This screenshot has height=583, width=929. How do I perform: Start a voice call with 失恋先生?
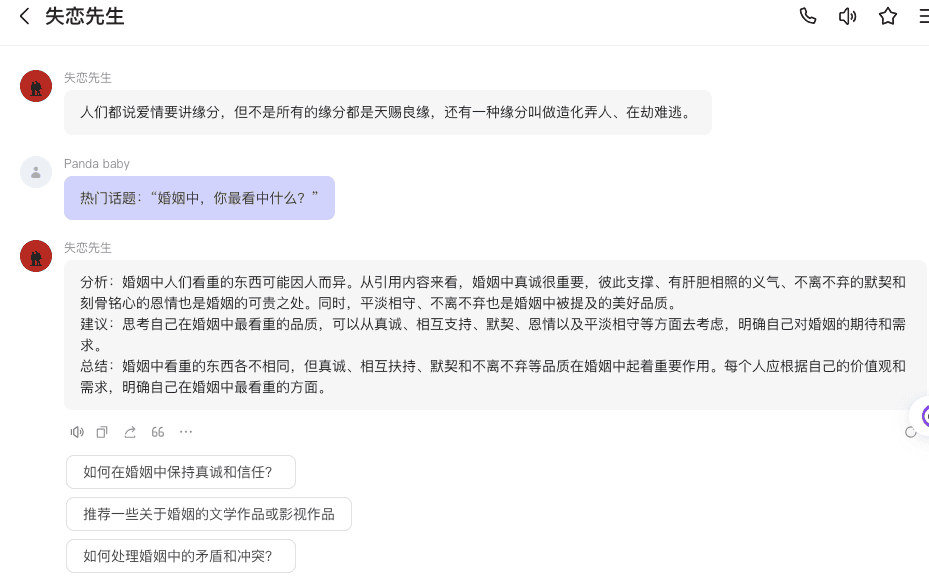(808, 16)
